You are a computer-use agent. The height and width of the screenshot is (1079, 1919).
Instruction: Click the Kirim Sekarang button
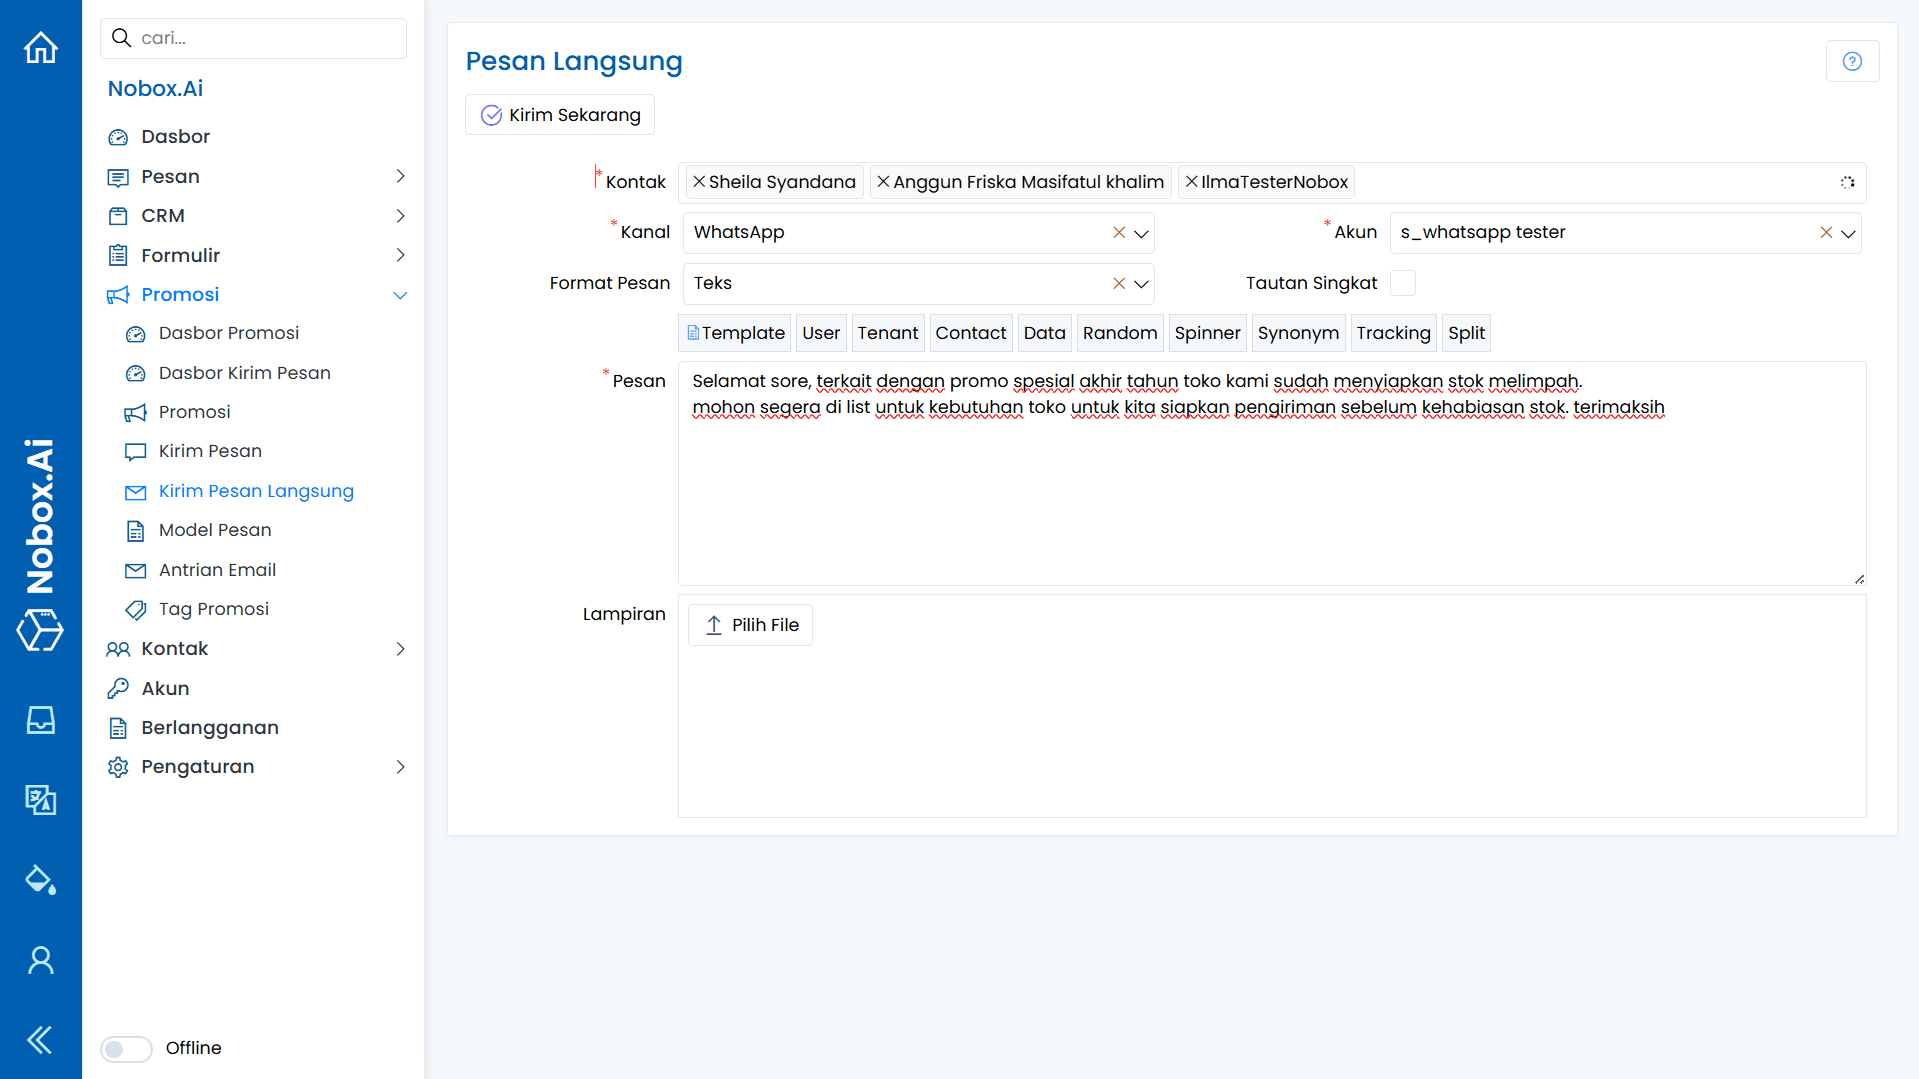click(559, 114)
